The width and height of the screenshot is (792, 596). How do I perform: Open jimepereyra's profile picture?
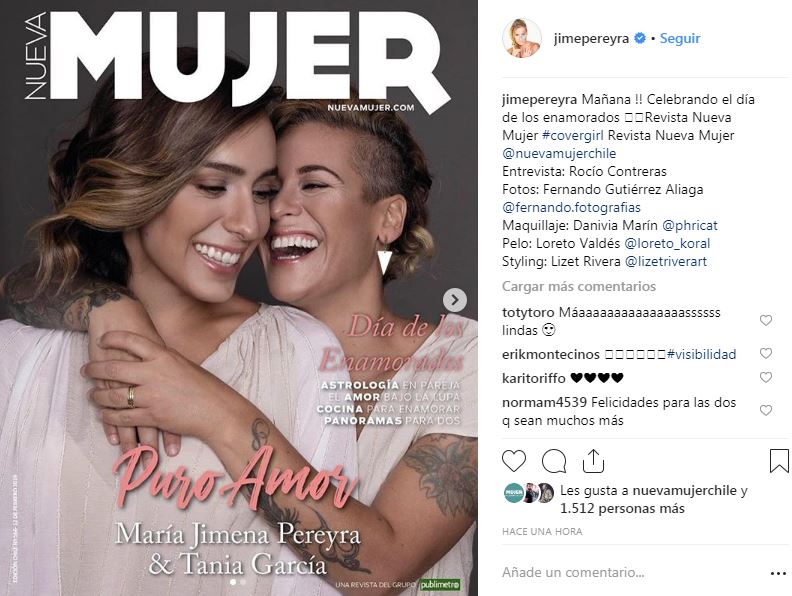coord(522,38)
